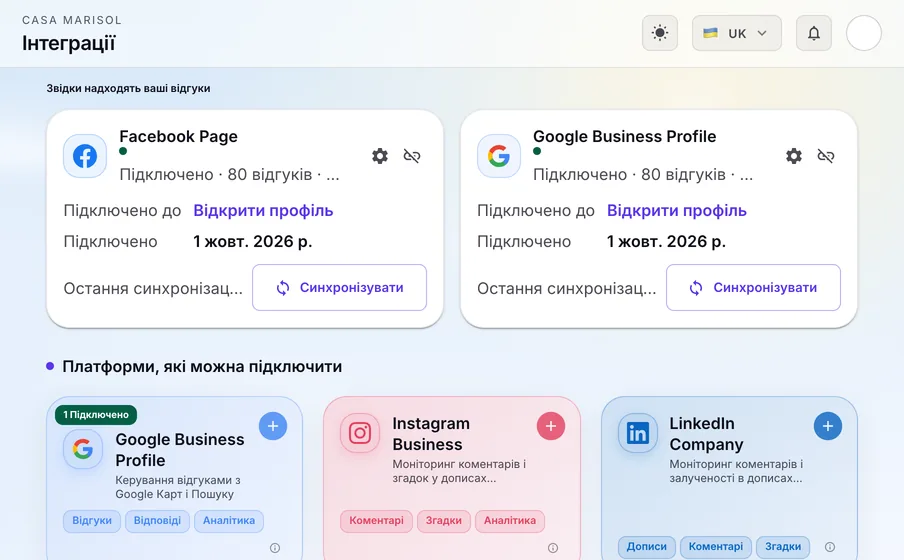Click the Instagram Business title
This screenshot has height=560, width=904.
click(431, 434)
